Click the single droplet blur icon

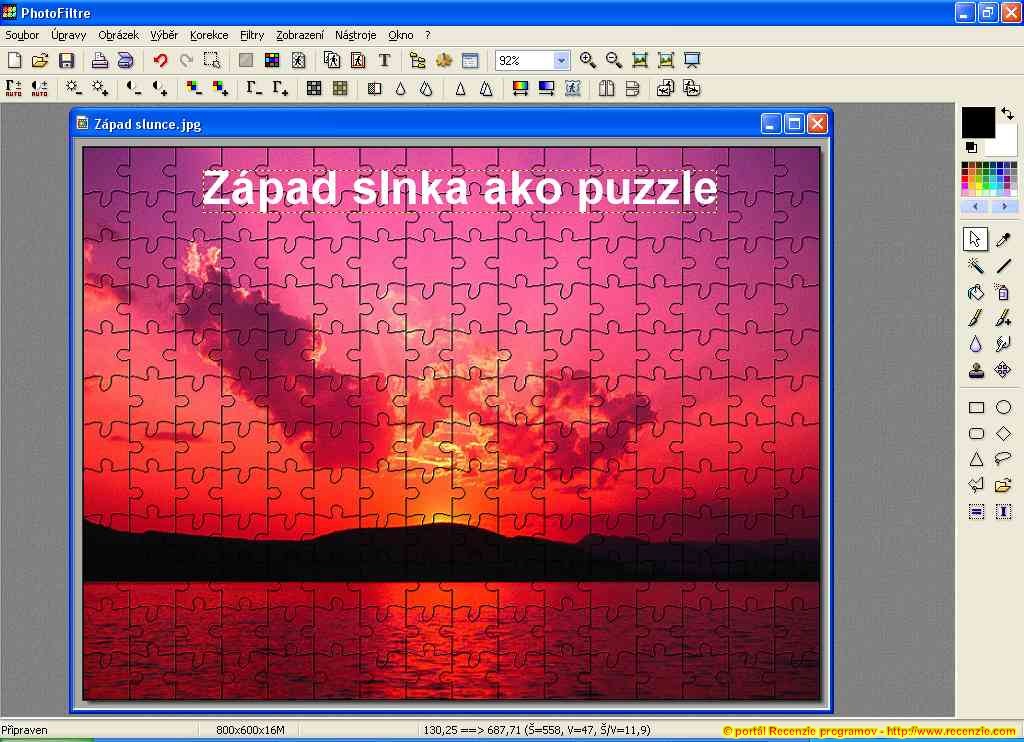(x=400, y=88)
